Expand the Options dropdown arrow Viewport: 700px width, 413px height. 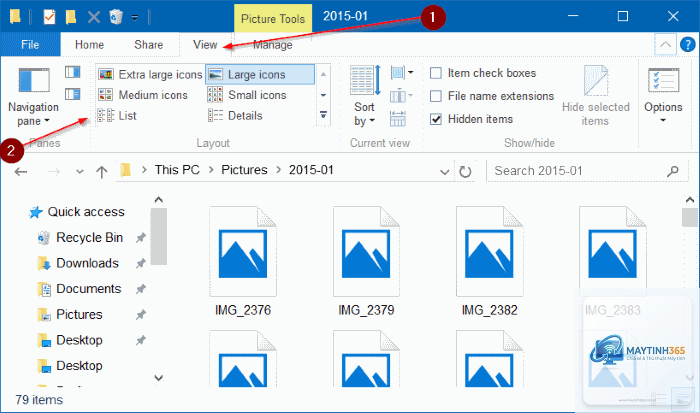pyautogui.click(x=663, y=120)
